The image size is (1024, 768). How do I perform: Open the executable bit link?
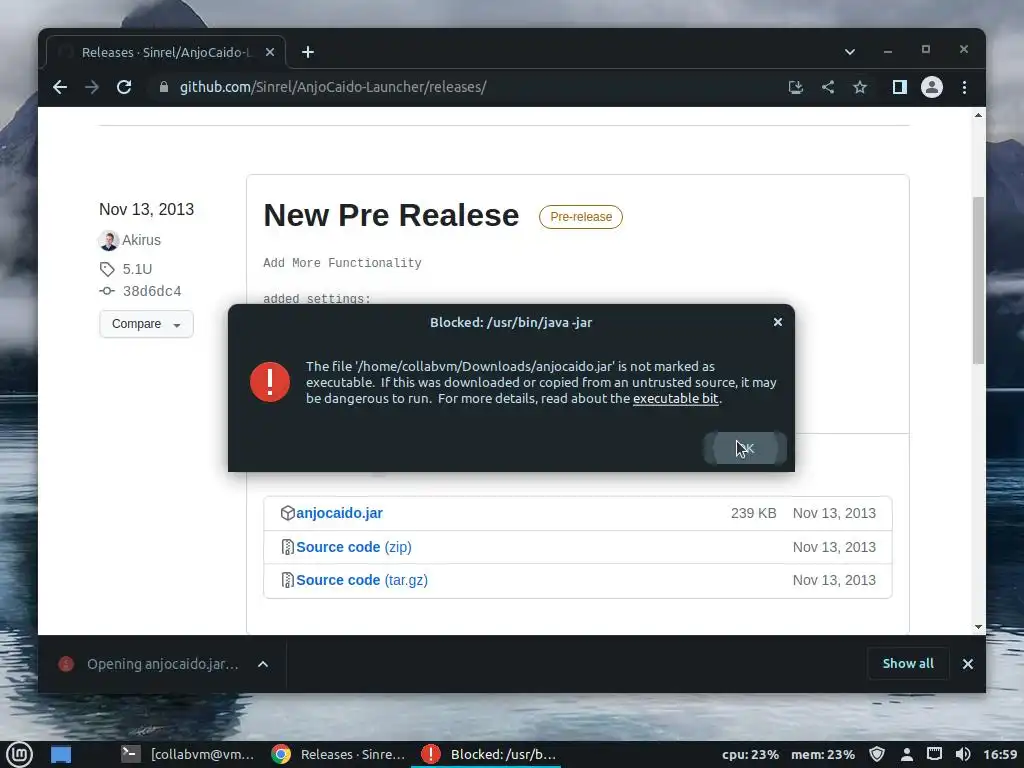pos(676,398)
